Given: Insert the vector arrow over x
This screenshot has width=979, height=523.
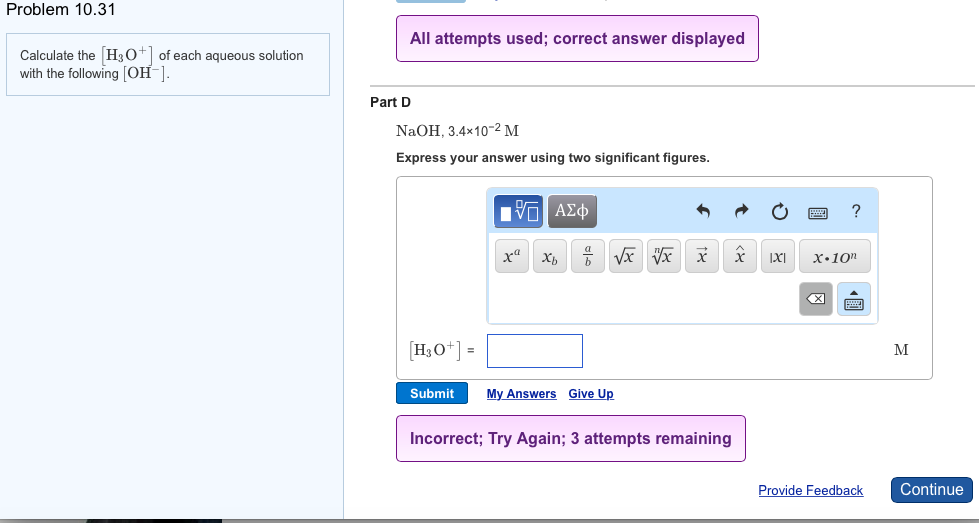Looking at the screenshot, I should [x=702, y=256].
